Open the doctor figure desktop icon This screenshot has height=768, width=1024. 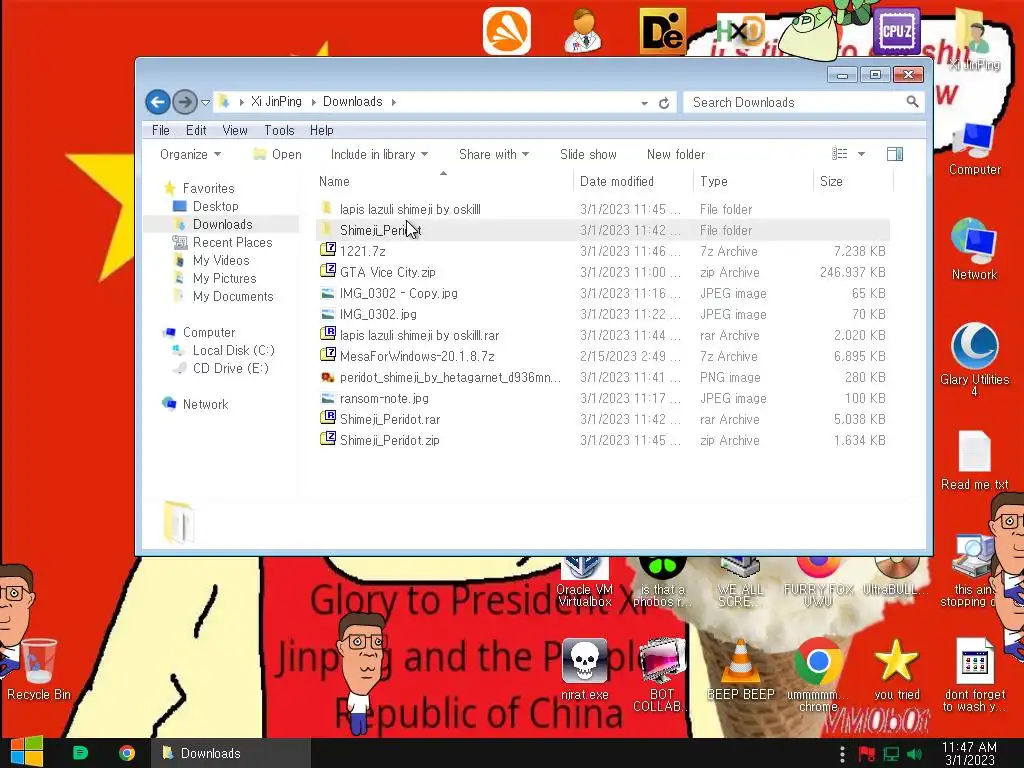tap(583, 31)
